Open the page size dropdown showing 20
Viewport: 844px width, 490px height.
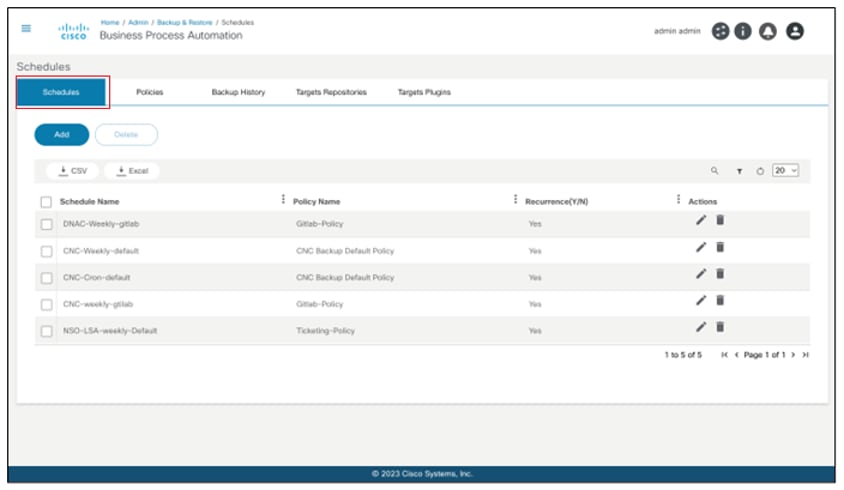click(x=785, y=171)
